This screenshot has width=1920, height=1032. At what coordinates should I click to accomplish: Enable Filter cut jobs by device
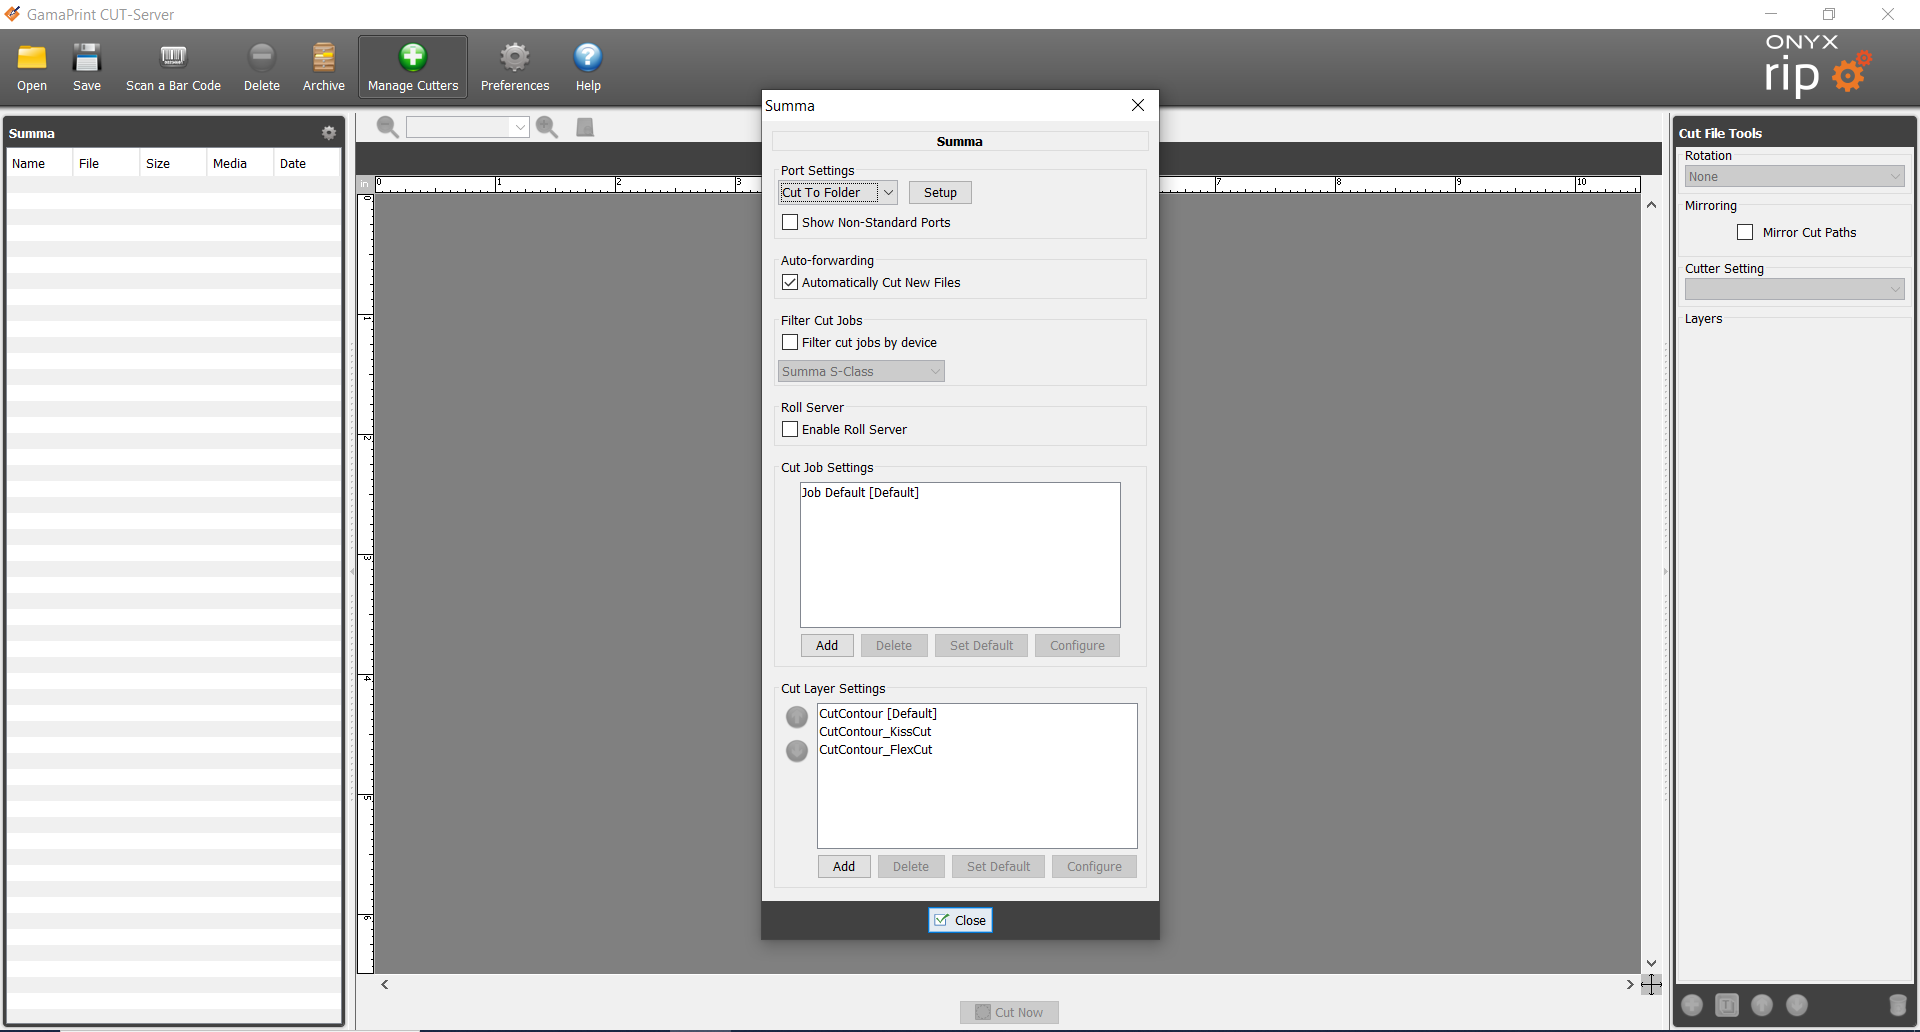point(790,342)
